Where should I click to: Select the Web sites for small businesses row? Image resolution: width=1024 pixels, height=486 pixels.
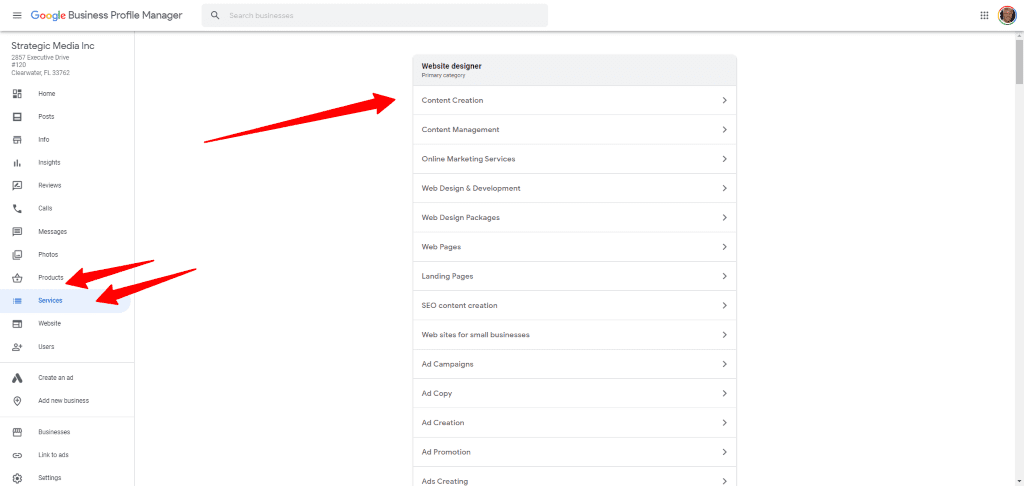pyautogui.click(x=575, y=334)
